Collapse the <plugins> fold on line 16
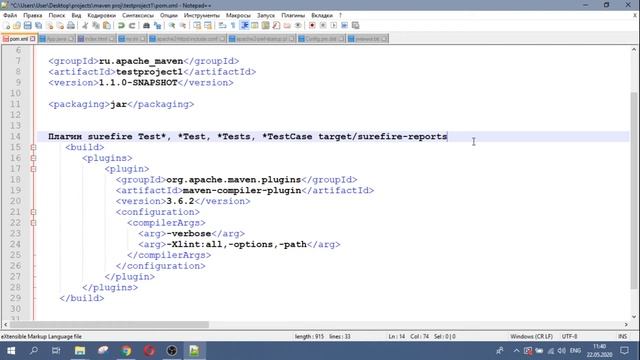The image size is (640, 360). (x=33, y=158)
